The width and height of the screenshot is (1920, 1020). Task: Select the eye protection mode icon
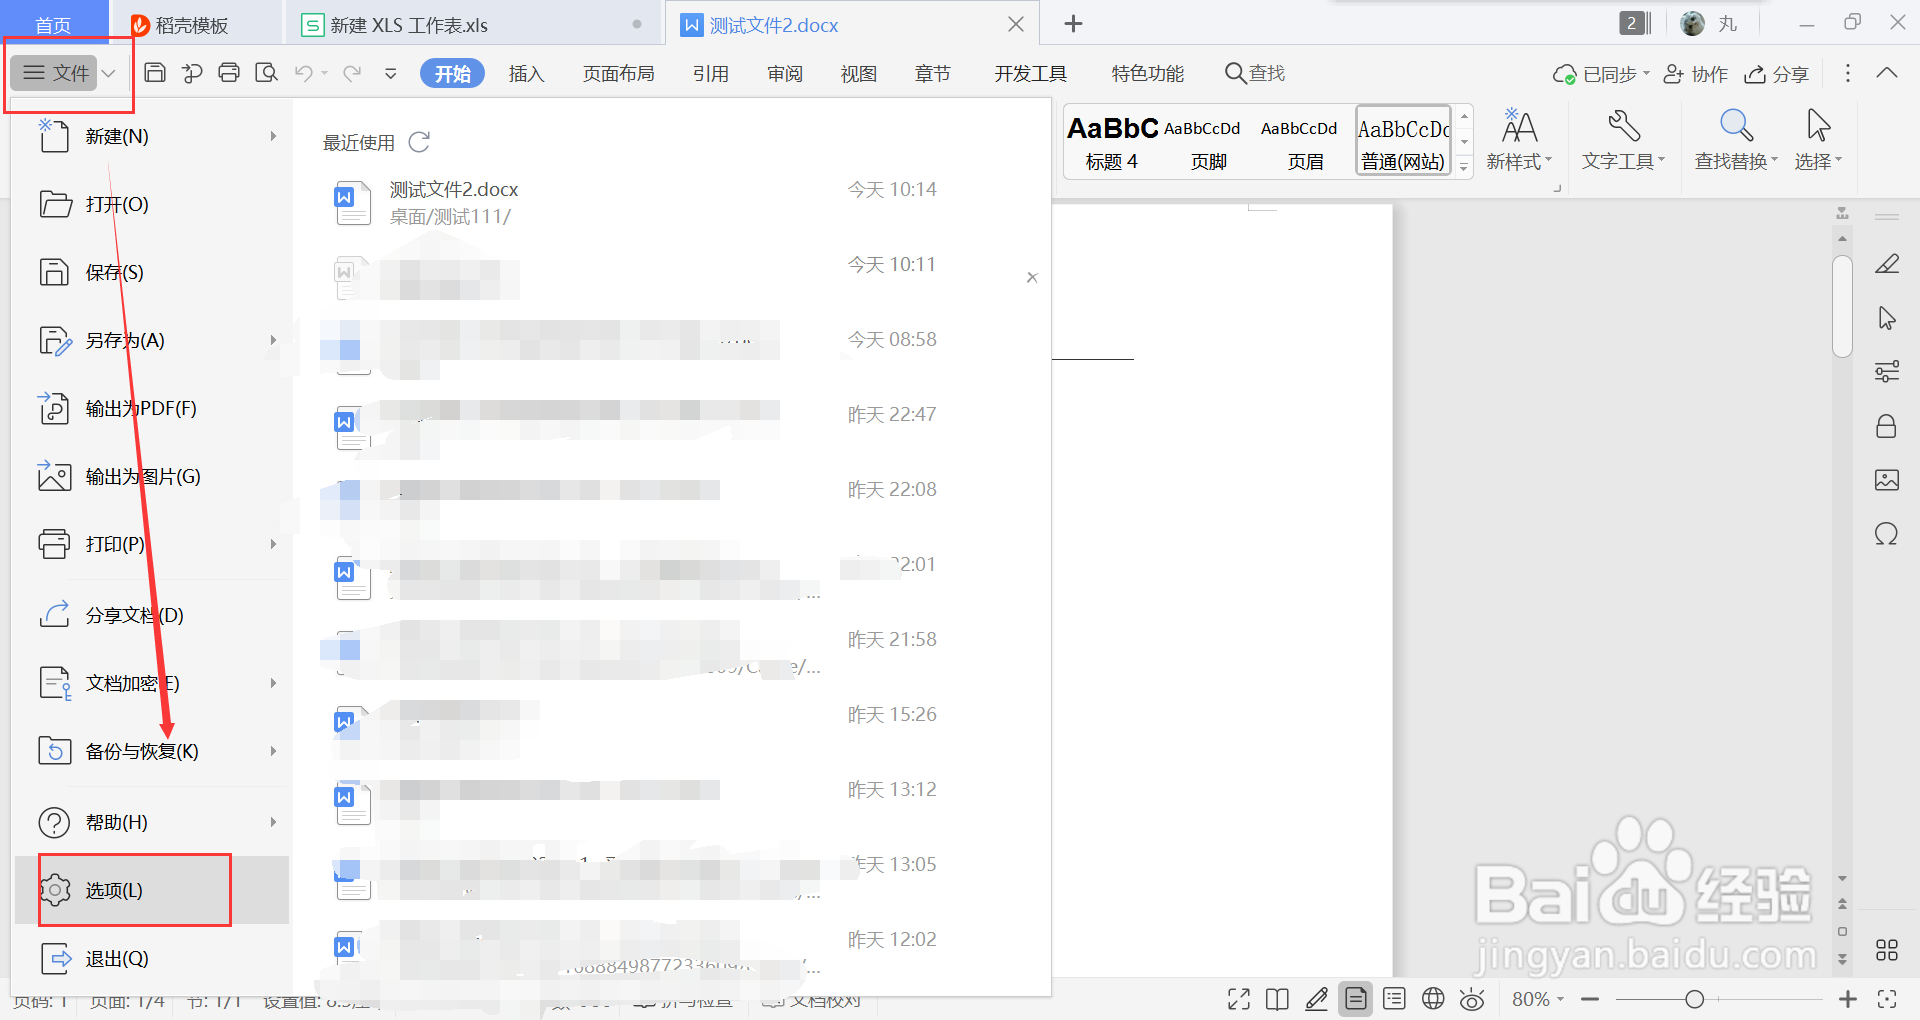point(1471,998)
